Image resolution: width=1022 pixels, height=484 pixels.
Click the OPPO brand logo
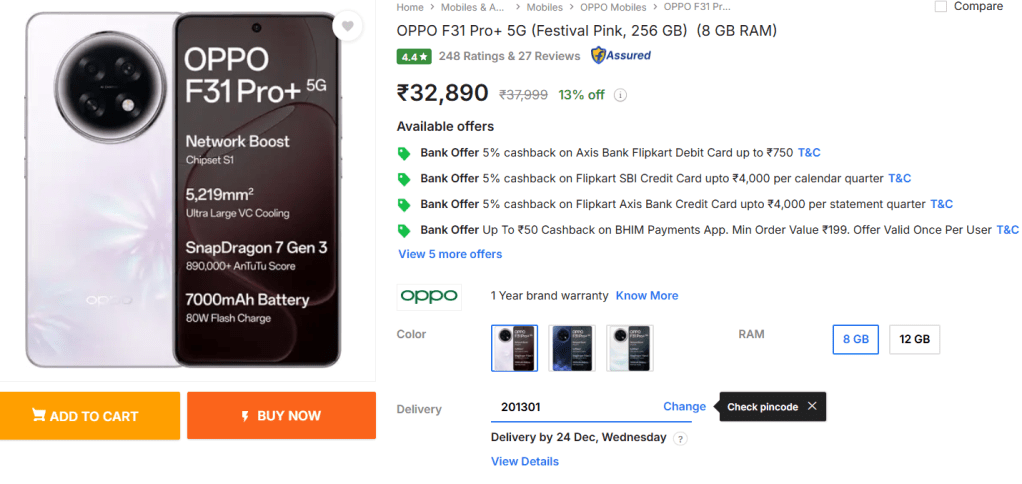pos(429,295)
